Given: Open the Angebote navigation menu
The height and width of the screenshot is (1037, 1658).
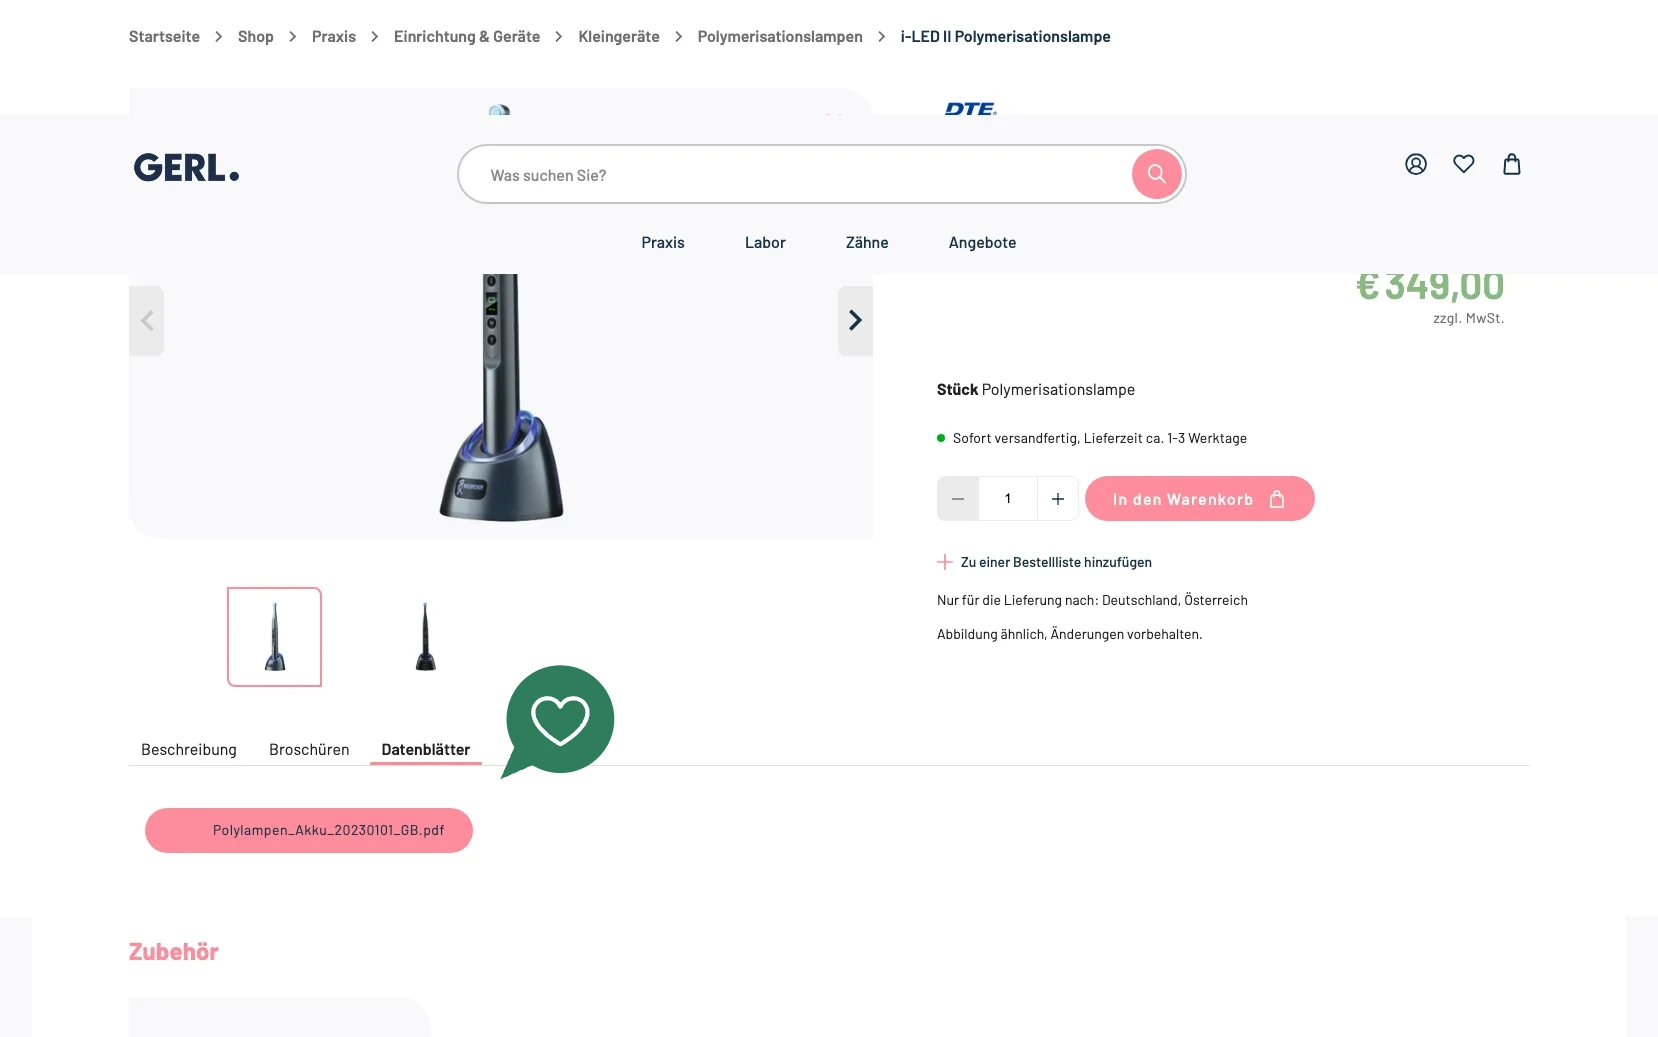Looking at the screenshot, I should click(982, 243).
